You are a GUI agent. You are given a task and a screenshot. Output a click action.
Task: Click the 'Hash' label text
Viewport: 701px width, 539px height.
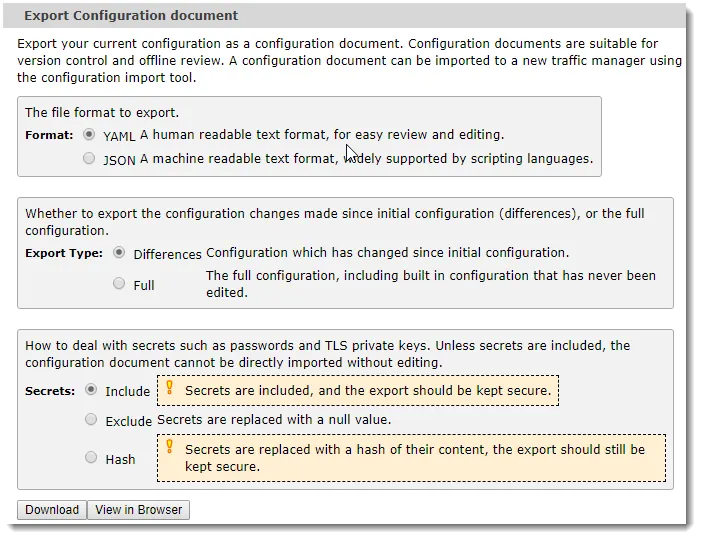(x=120, y=459)
